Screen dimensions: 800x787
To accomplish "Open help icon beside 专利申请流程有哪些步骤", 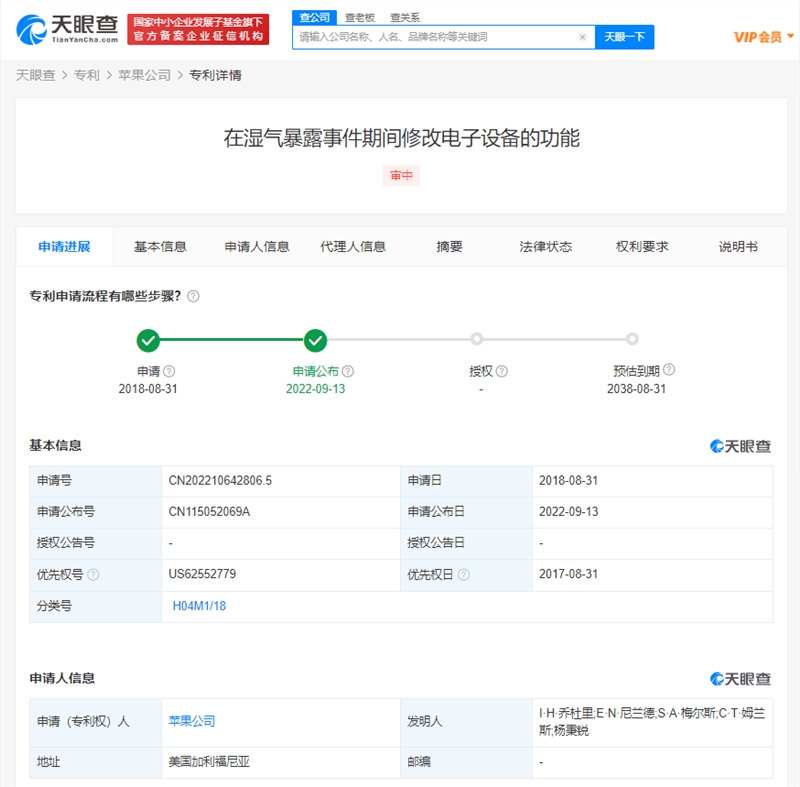I will pos(193,296).
